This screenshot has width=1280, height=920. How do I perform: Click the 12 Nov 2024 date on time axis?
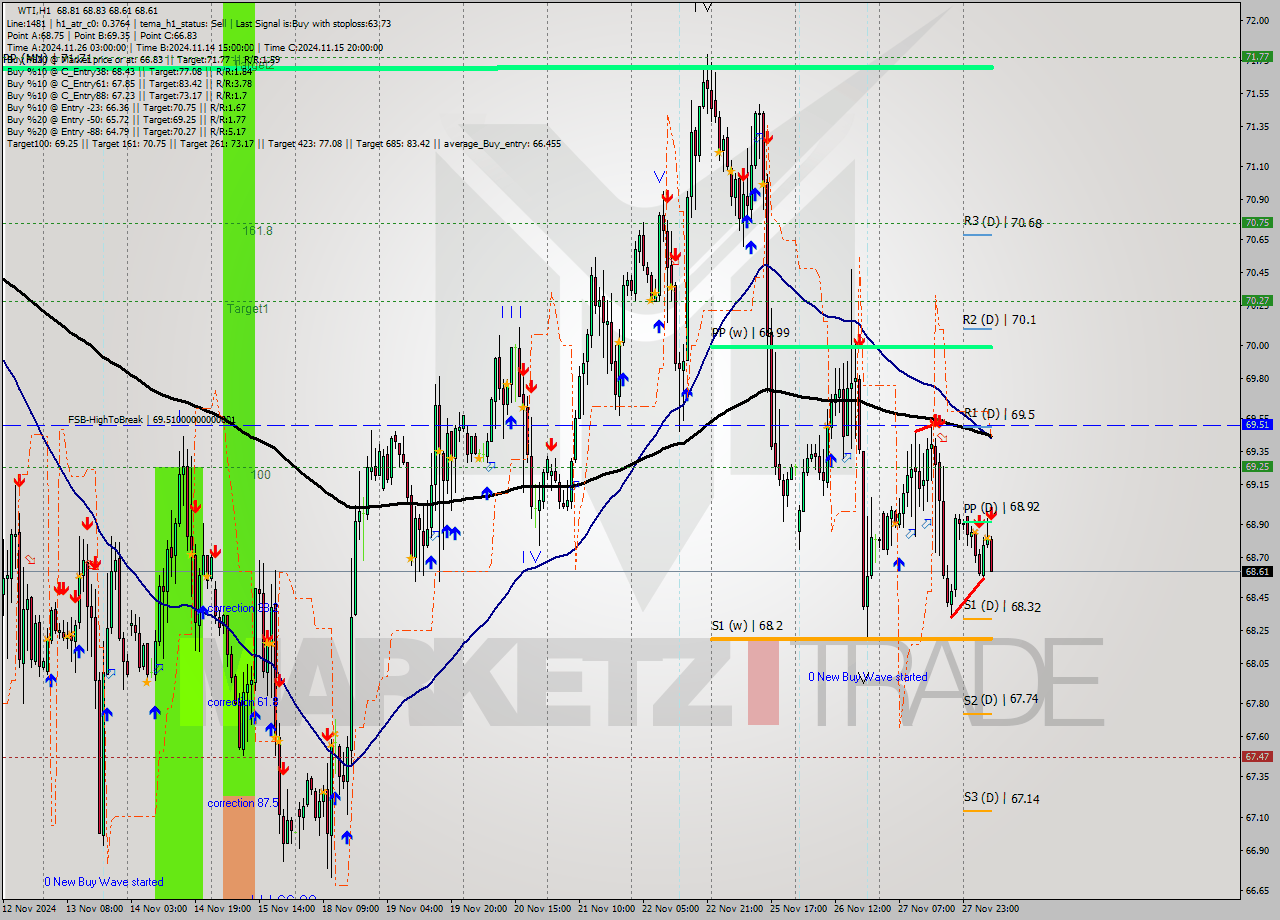tap(31, 909)
